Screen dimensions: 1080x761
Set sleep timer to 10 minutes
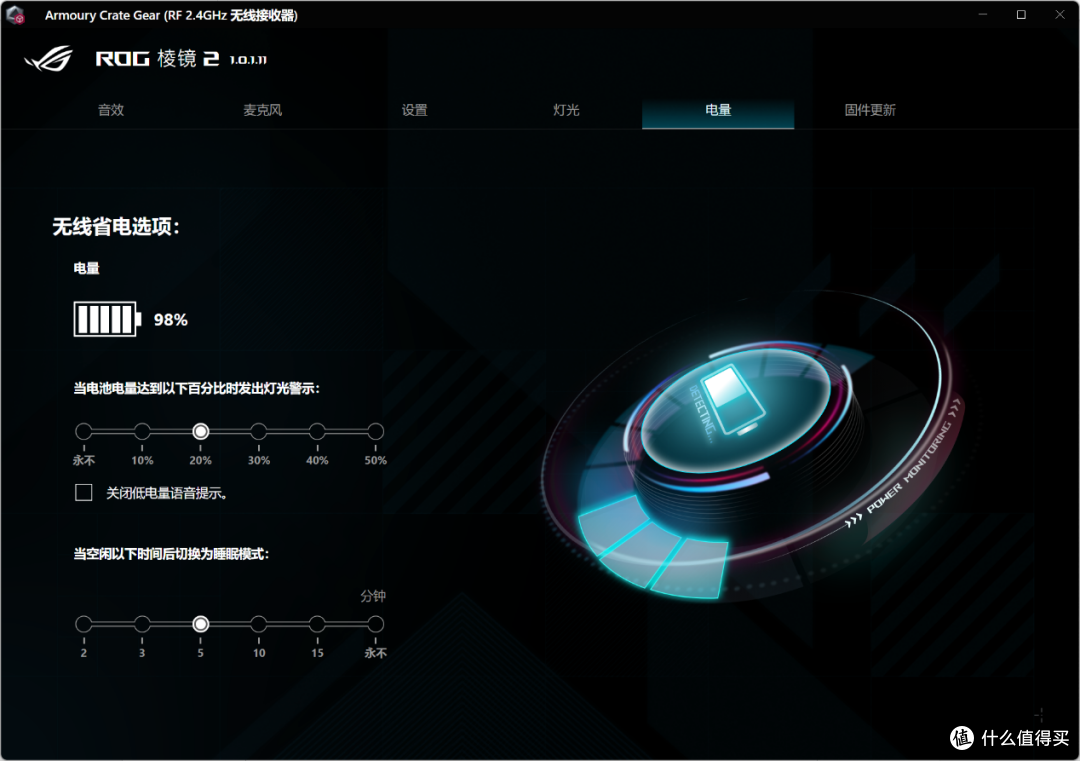(x=258, y=624)
